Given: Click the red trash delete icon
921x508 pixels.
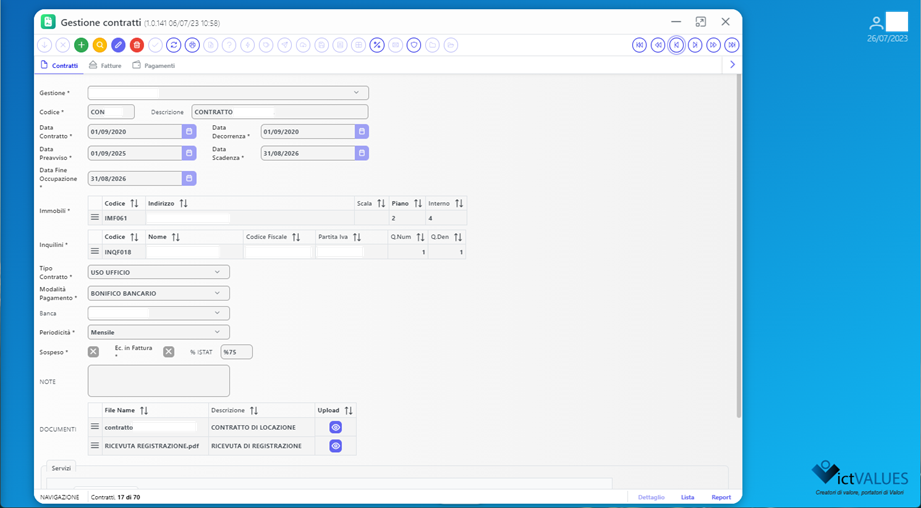Looking at the screenshot, I should pyautogui.click(x=137, y=45).
